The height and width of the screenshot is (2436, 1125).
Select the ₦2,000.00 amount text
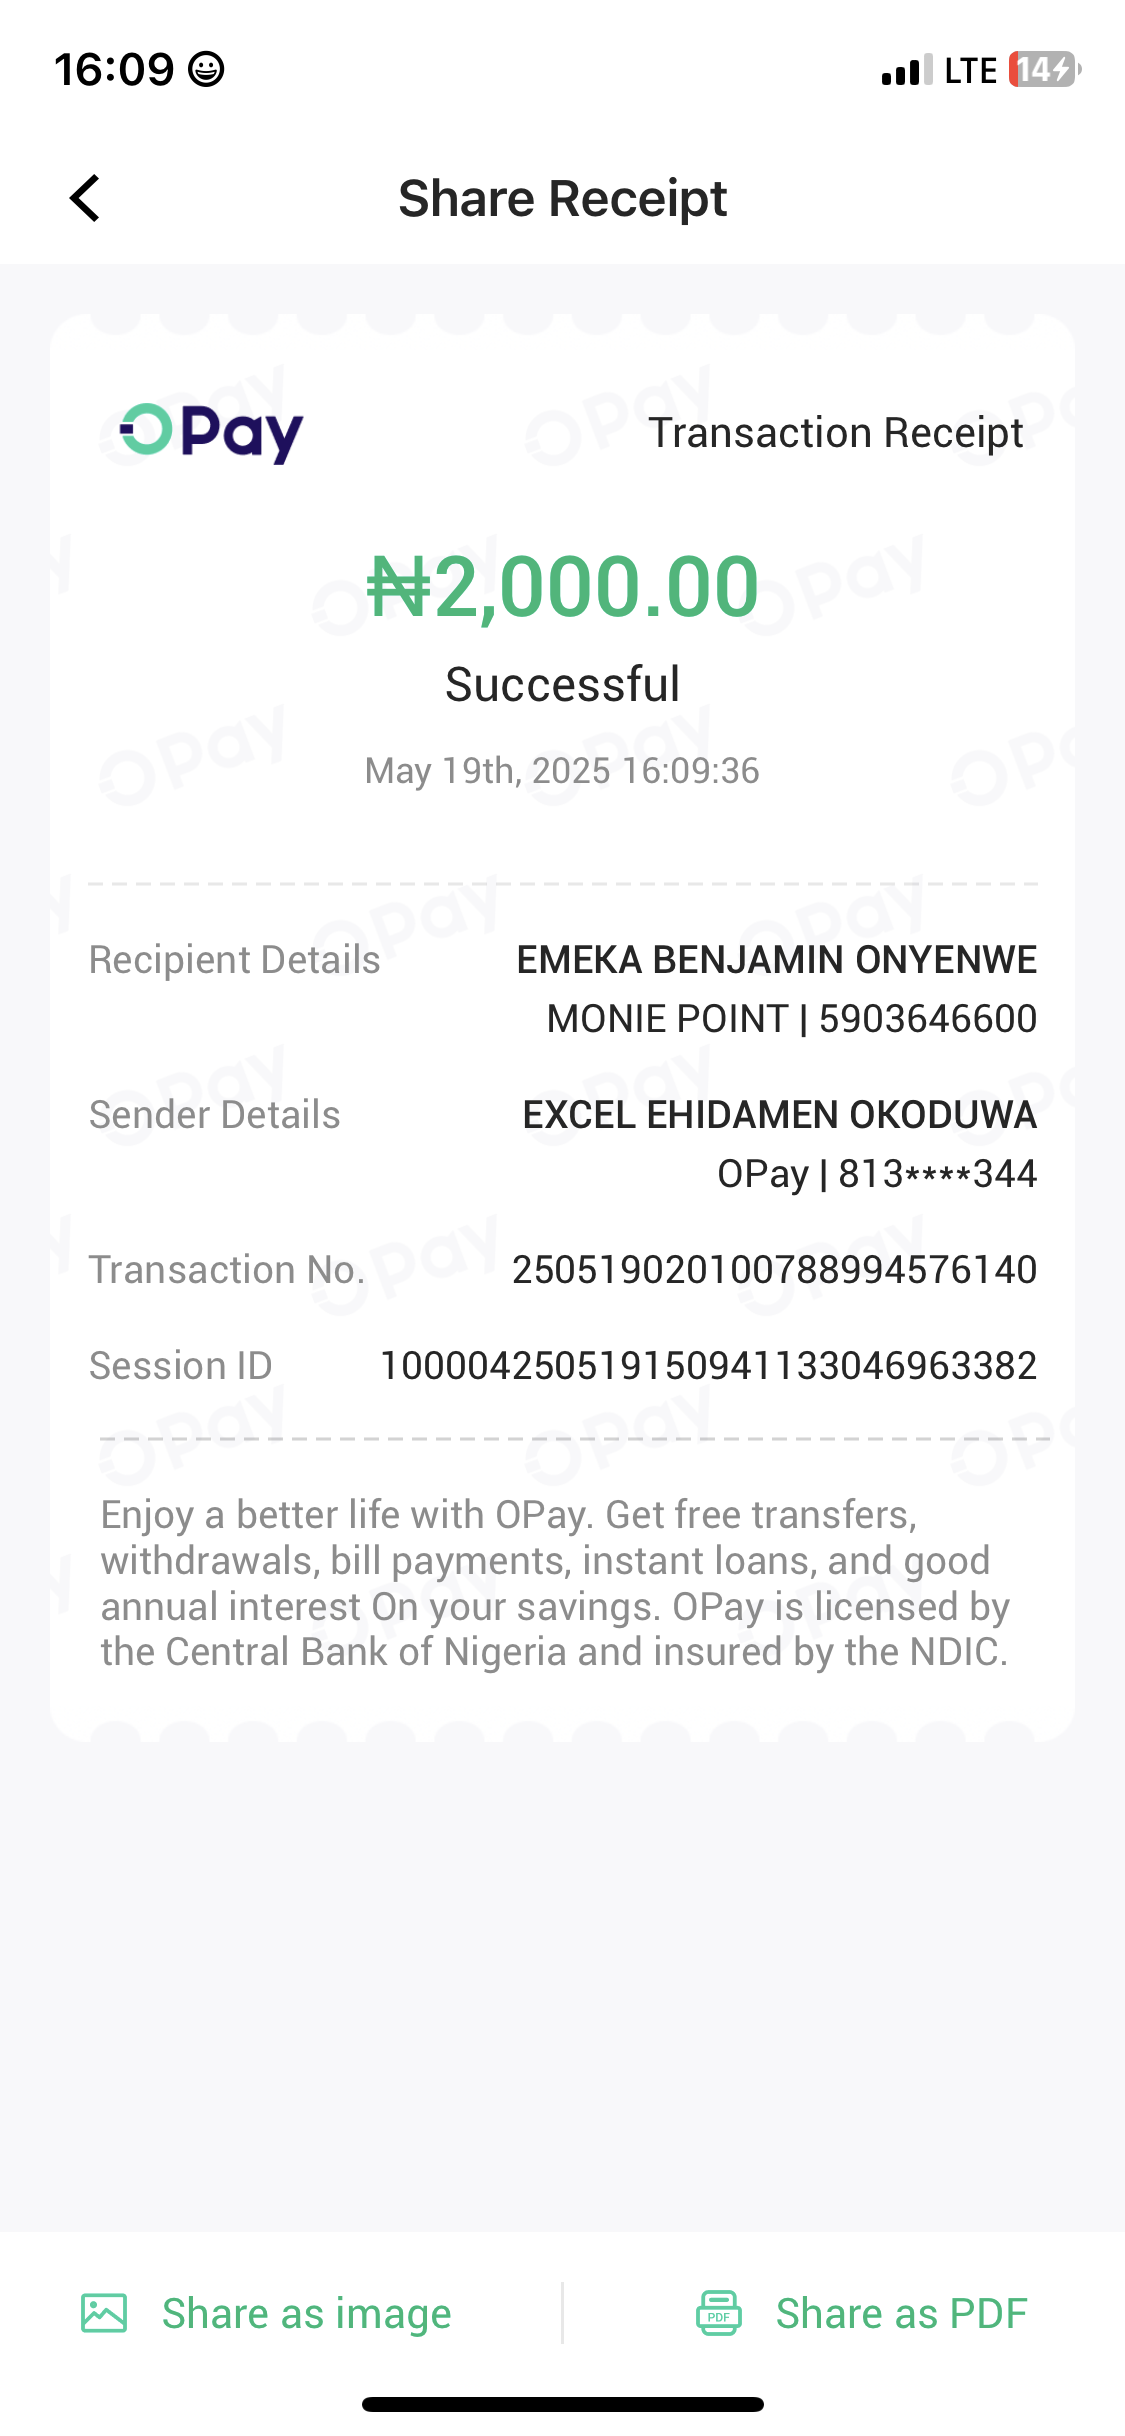point(562,587)
